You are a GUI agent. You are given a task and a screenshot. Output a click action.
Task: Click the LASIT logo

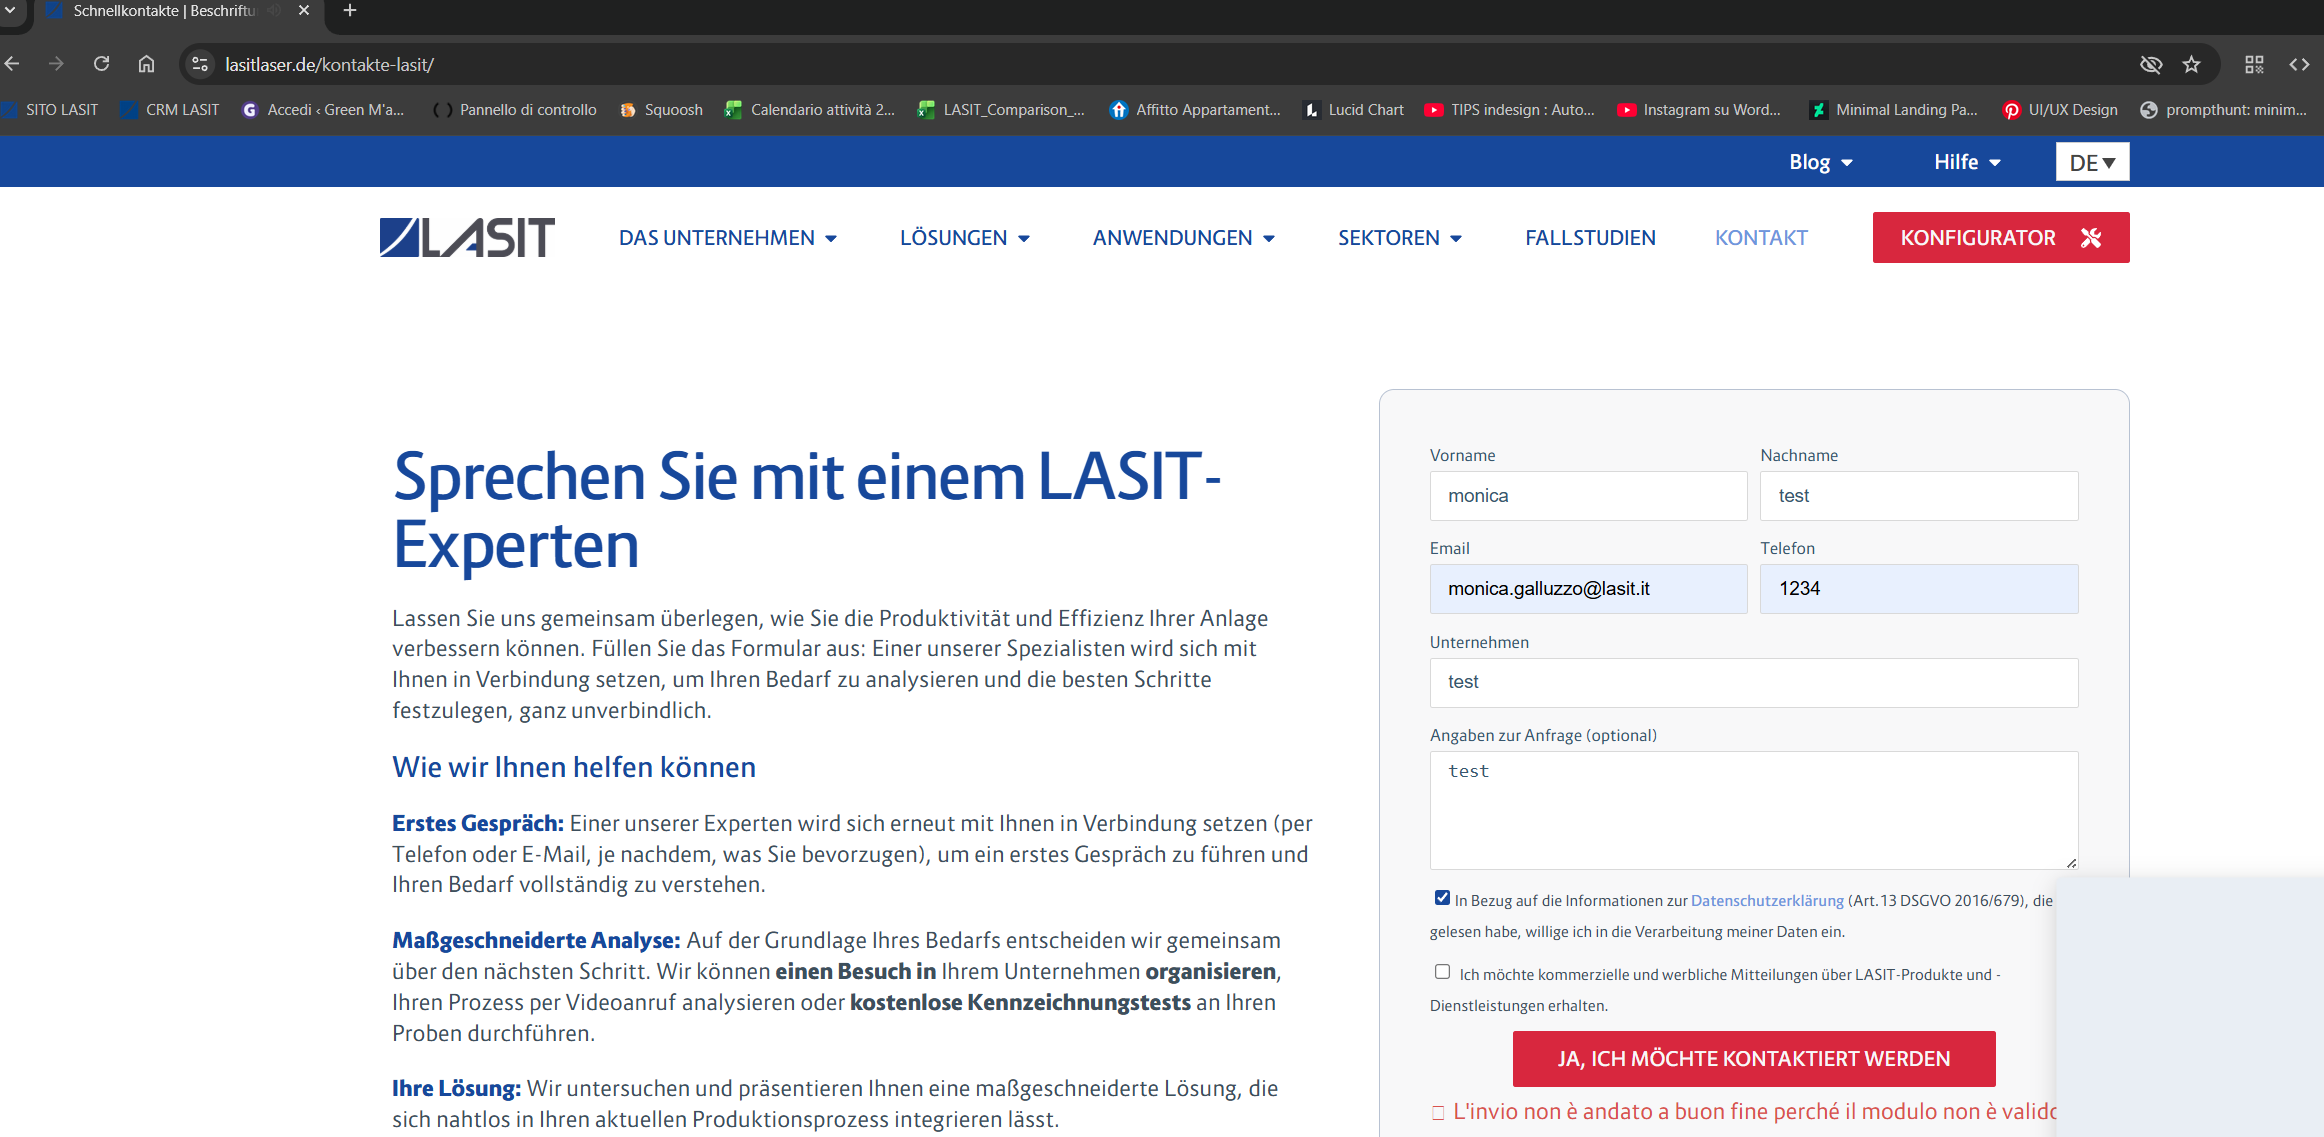467,238
